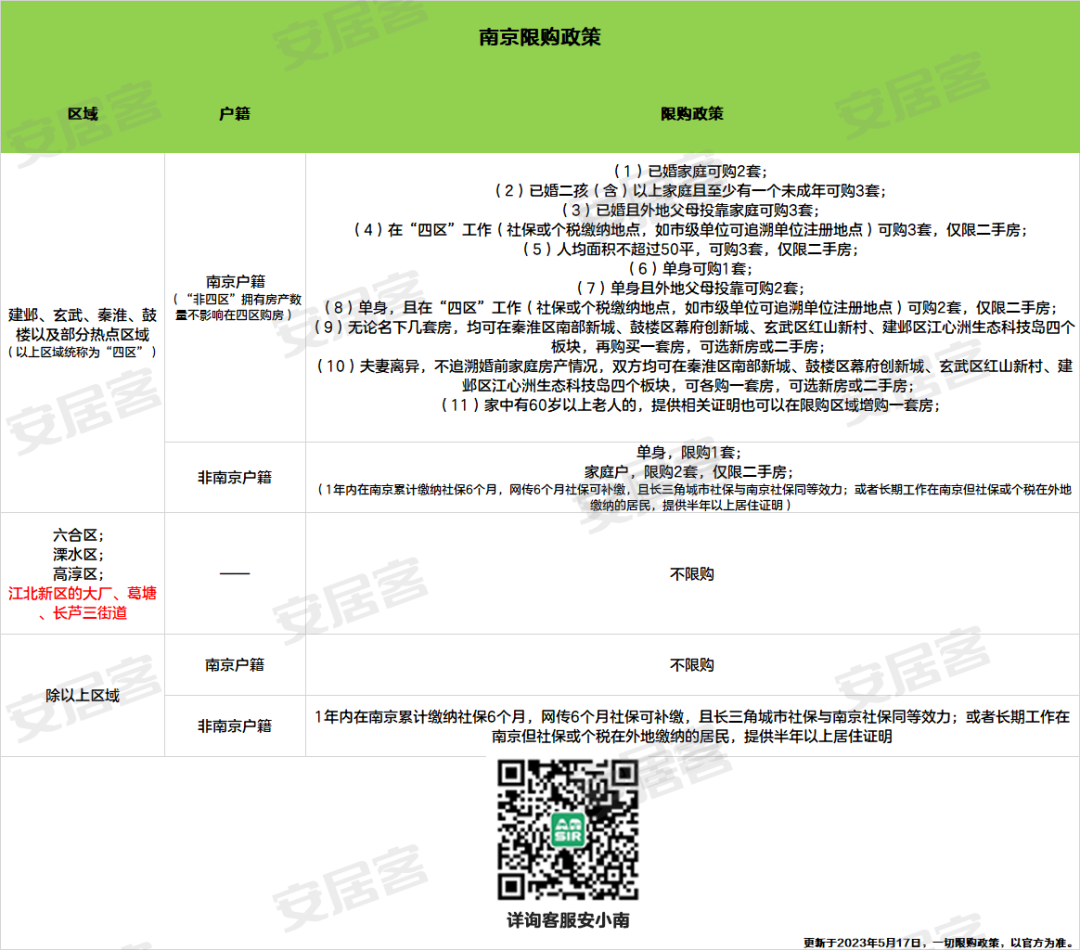Click the large-print 1年内在南京累计缴纳社保6个月 text
Image resolution: width=1080 pixels, height=950 pixels.
pyautogui.click(x=692, y=727)
